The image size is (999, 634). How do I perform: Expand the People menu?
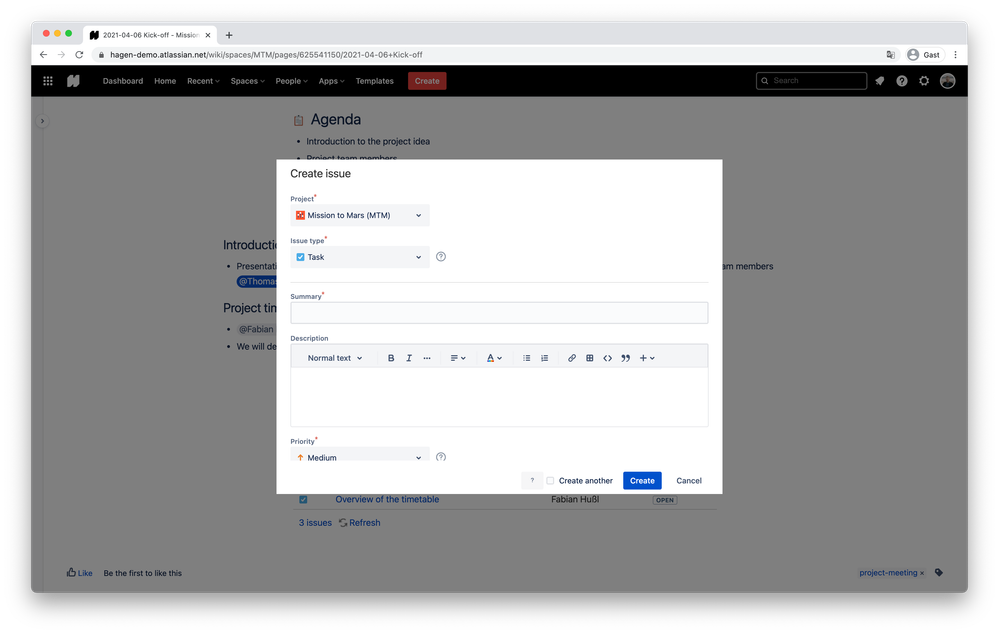(292, 81)
